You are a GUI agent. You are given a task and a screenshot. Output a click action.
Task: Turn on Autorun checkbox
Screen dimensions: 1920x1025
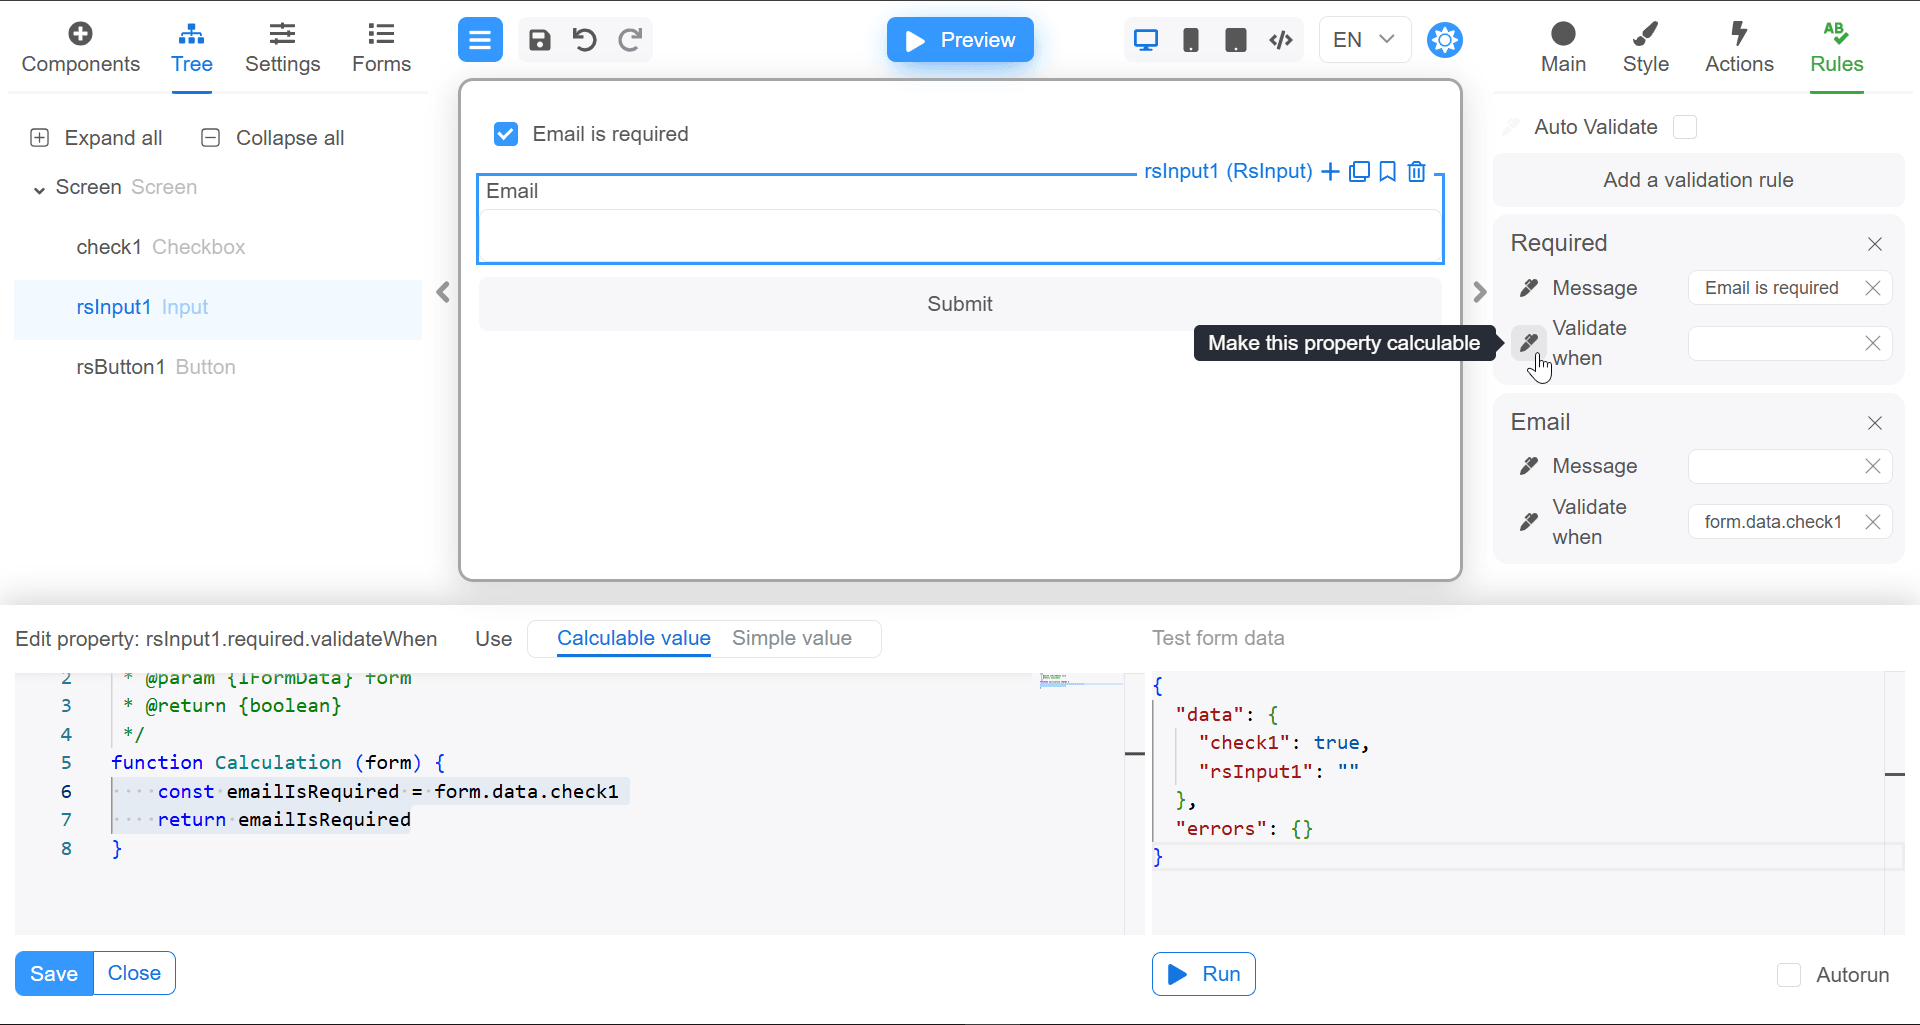1789,975
